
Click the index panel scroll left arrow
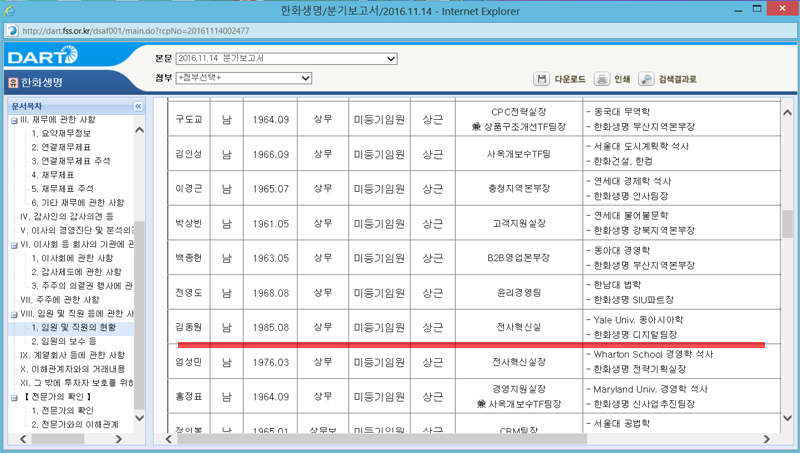click(23, 439)
